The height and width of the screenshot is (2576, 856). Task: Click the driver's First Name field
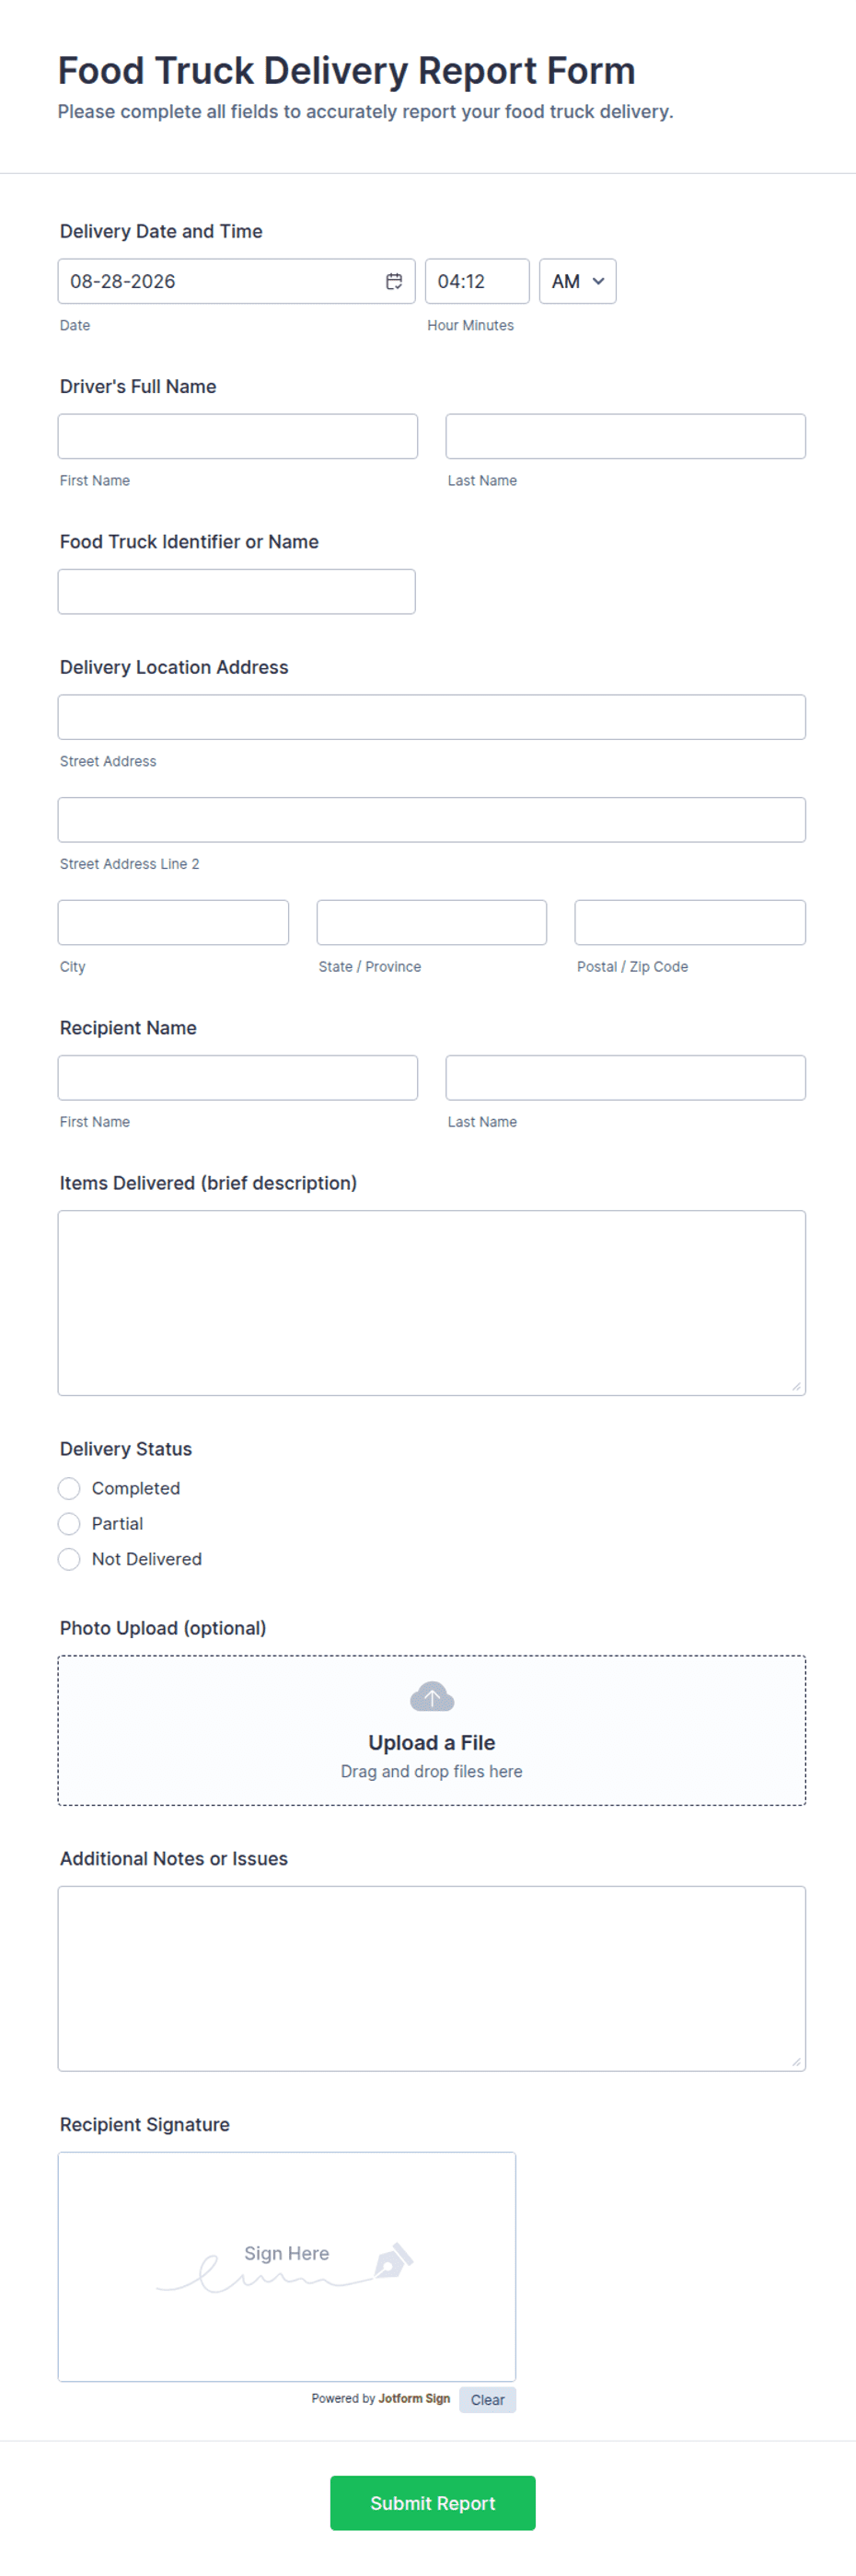point(238,436)
